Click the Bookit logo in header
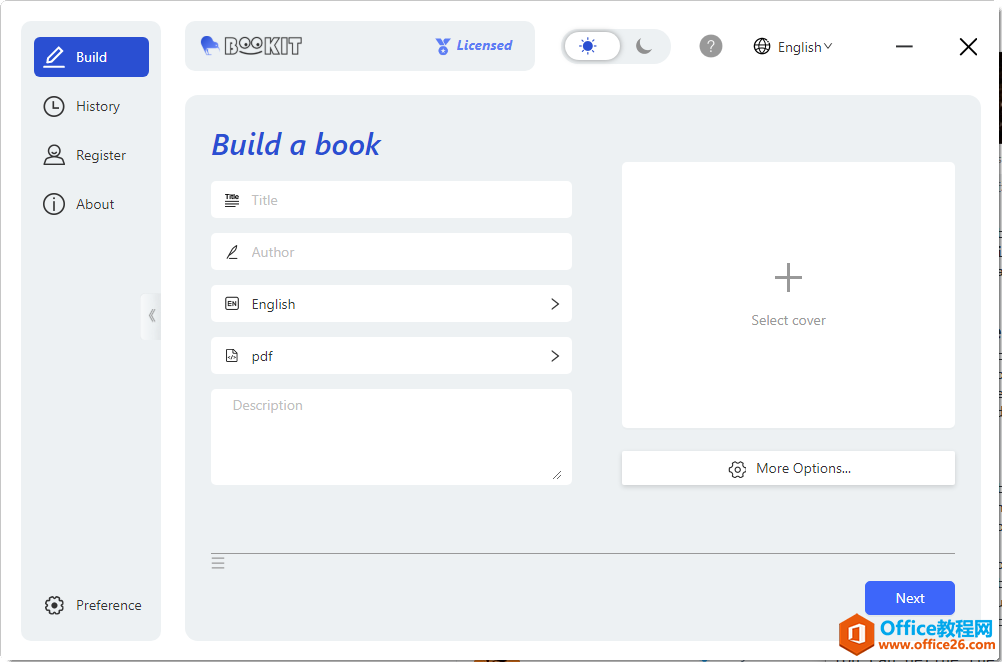This screenshot has width=1002, height=662. point(251,46)
